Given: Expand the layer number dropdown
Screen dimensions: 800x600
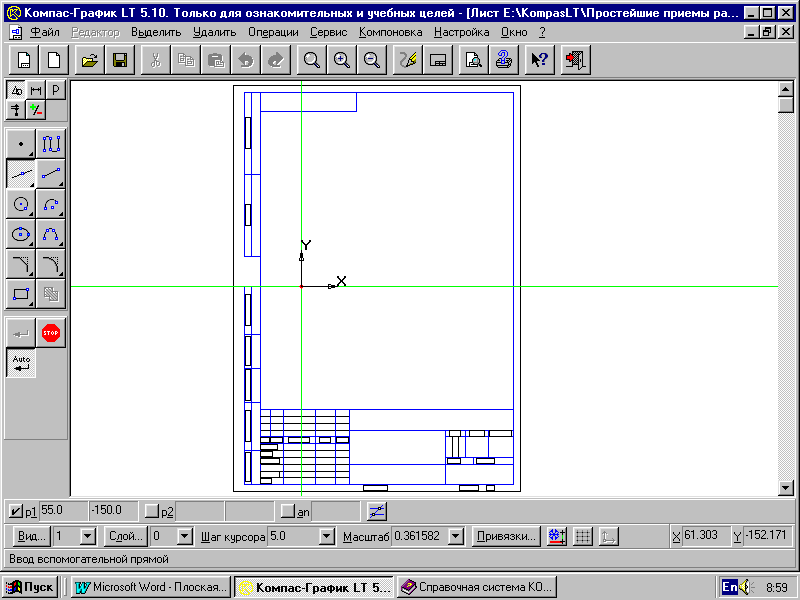Looking at the screenshot, I should click(185, 536).
